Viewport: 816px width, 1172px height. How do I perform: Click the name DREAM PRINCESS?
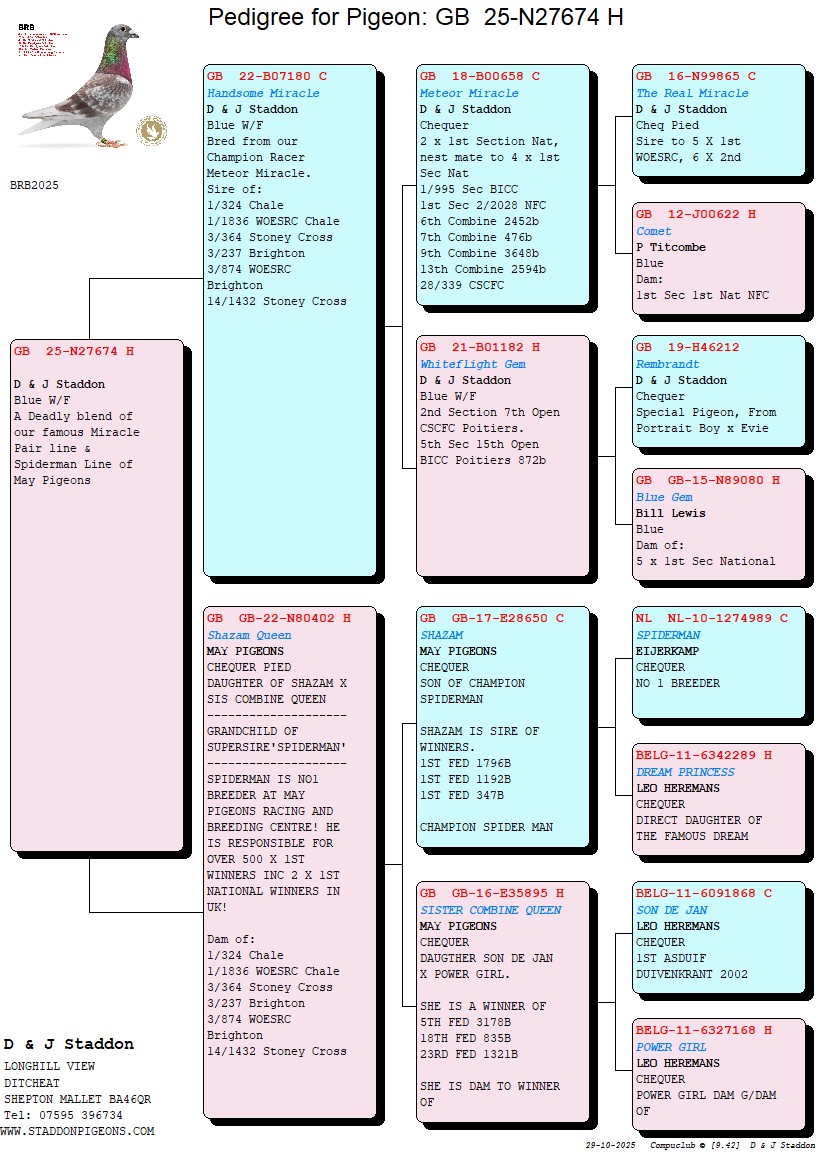pyautogui.click(x=685, y=773)
